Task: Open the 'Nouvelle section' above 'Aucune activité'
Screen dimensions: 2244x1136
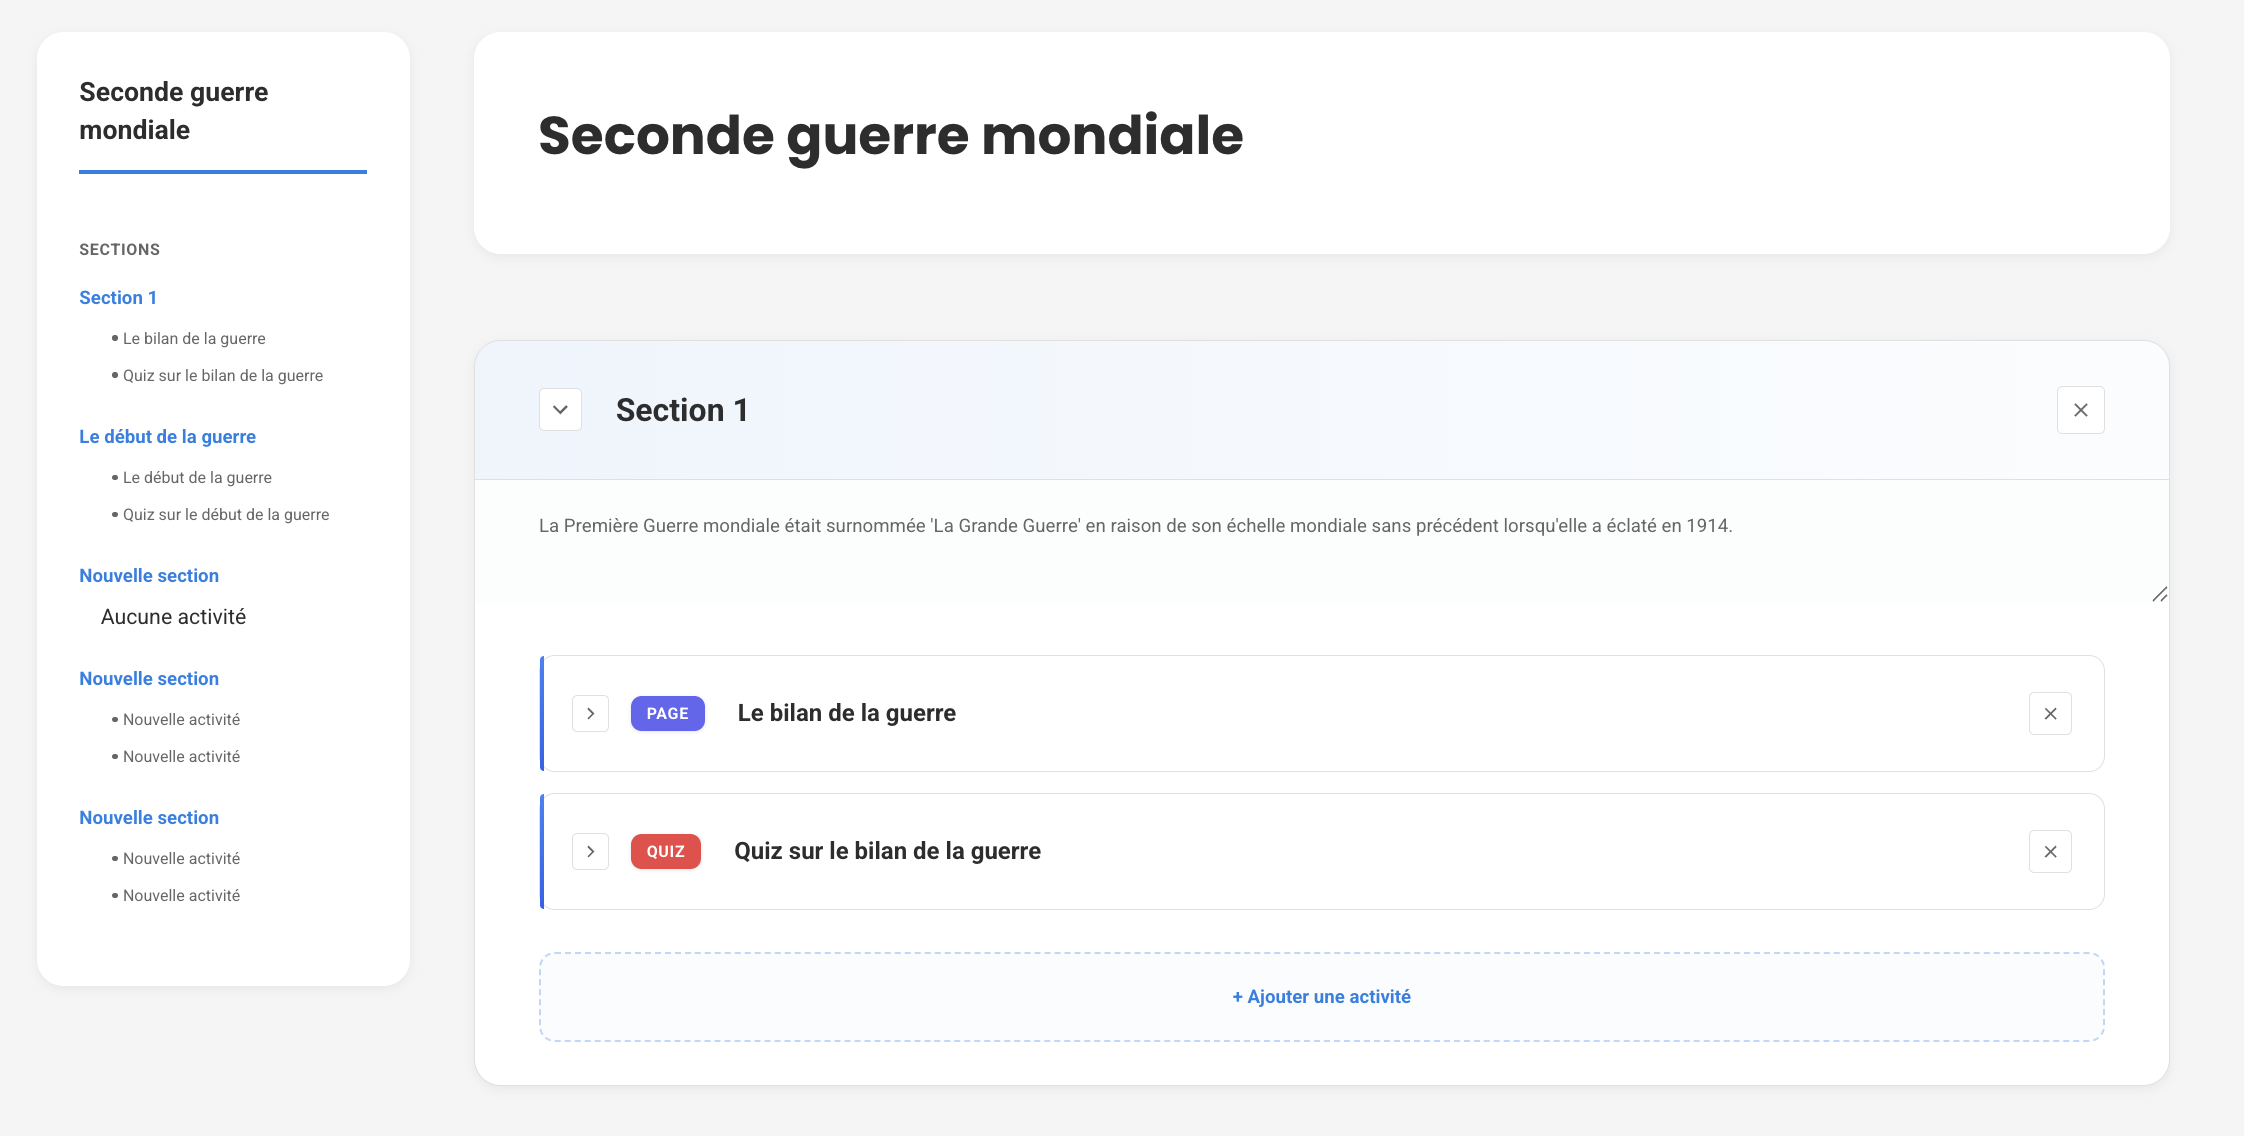Action: (149, 576)
